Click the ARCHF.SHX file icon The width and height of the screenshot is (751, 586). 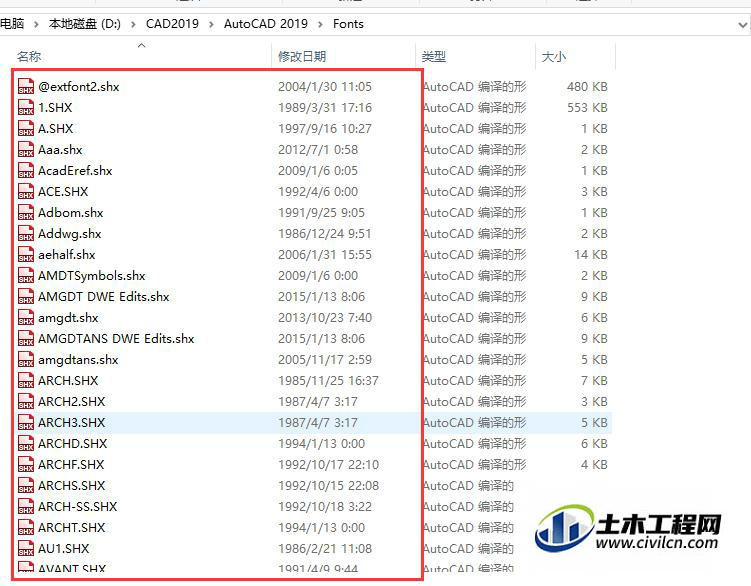pyautogui.click(x=26, y=464)
